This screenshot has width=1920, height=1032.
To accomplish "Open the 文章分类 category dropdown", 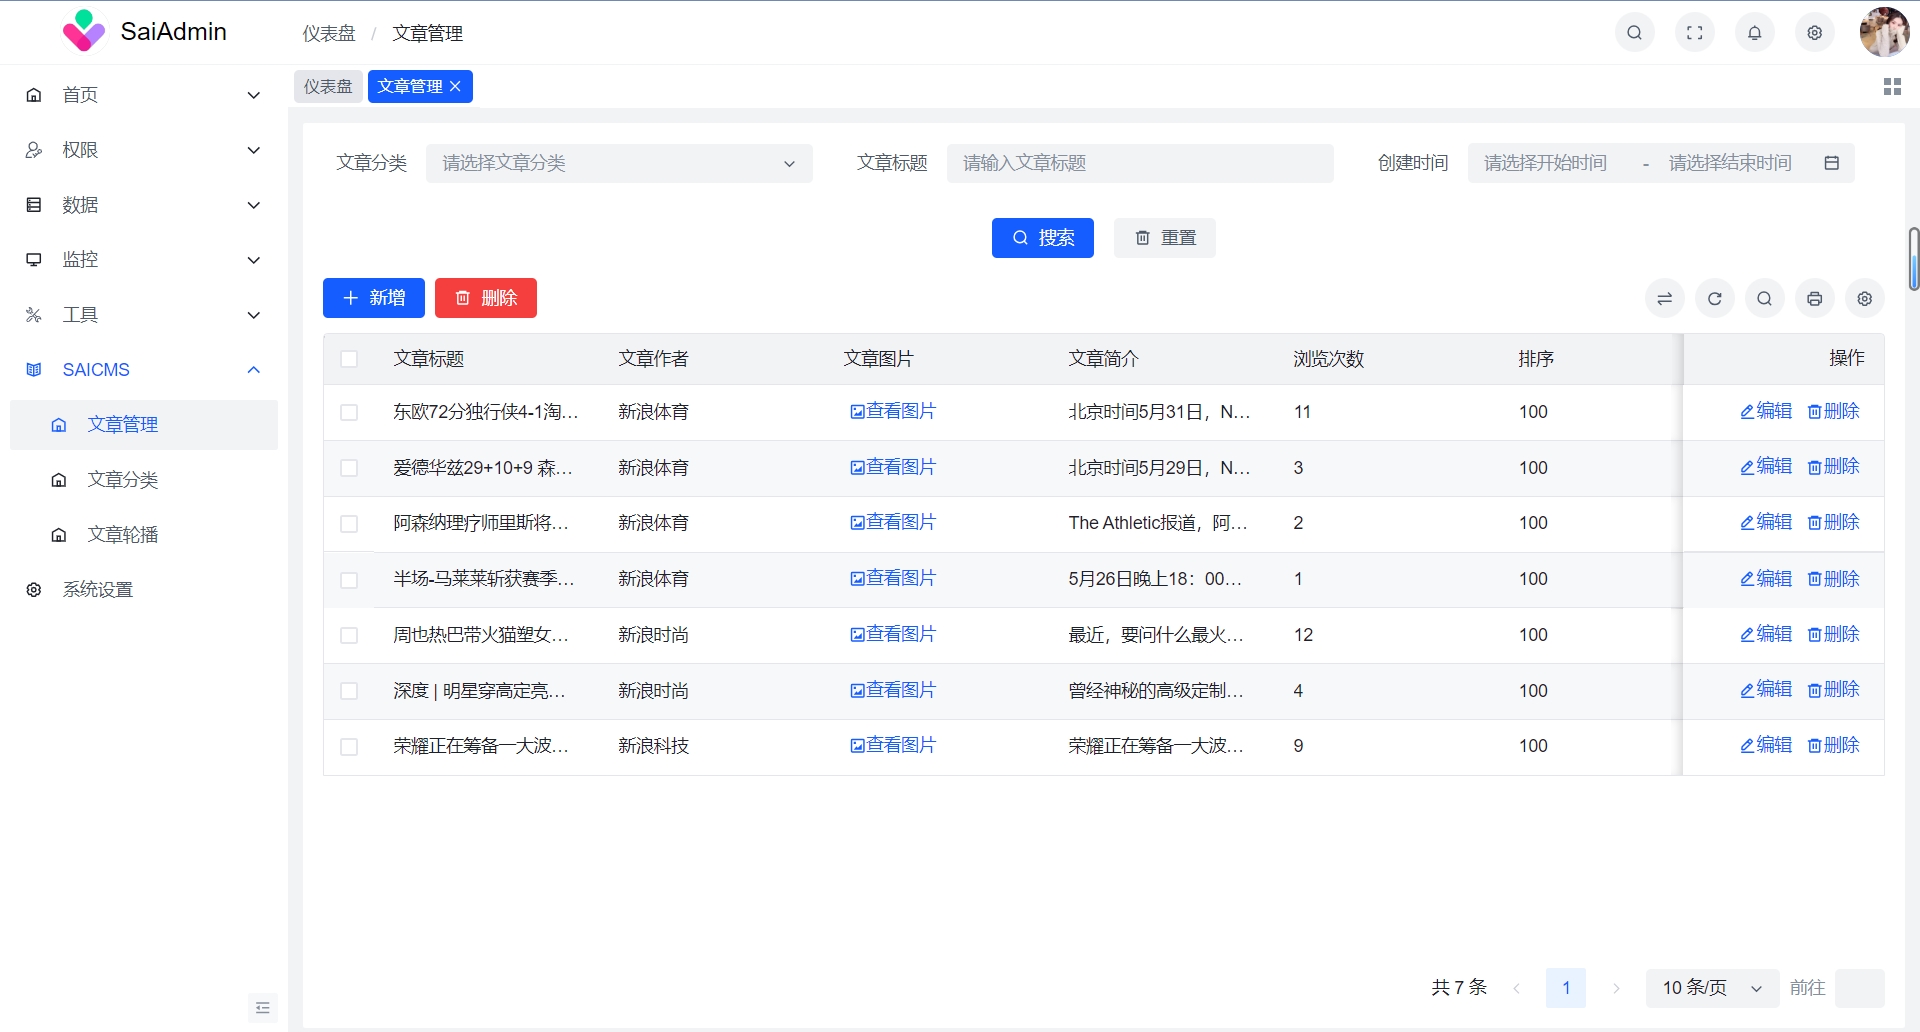I will (618, 163).
